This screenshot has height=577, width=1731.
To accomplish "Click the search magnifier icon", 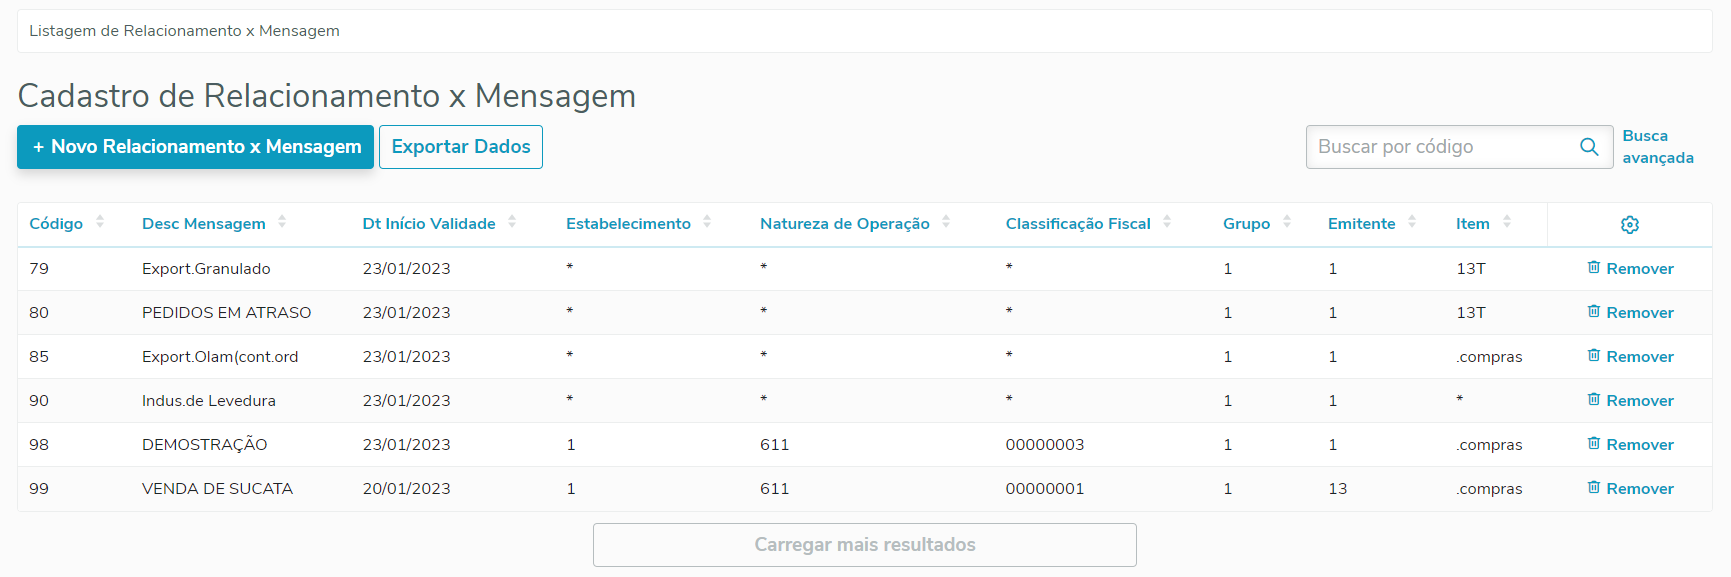I will point(1589,147).
